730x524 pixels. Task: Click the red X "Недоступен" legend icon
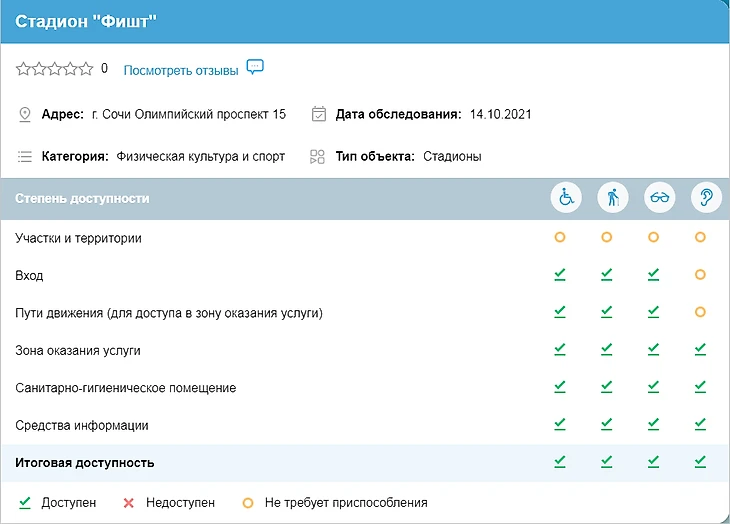[x=128, y=502]
